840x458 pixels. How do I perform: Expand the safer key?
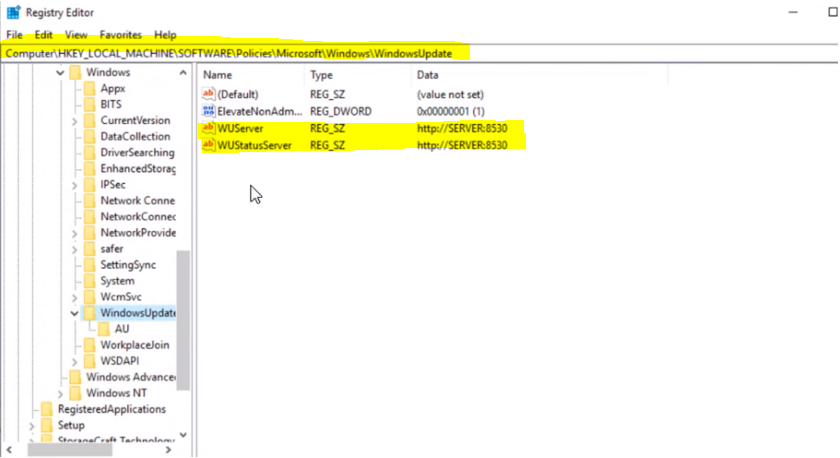[74, 250]
